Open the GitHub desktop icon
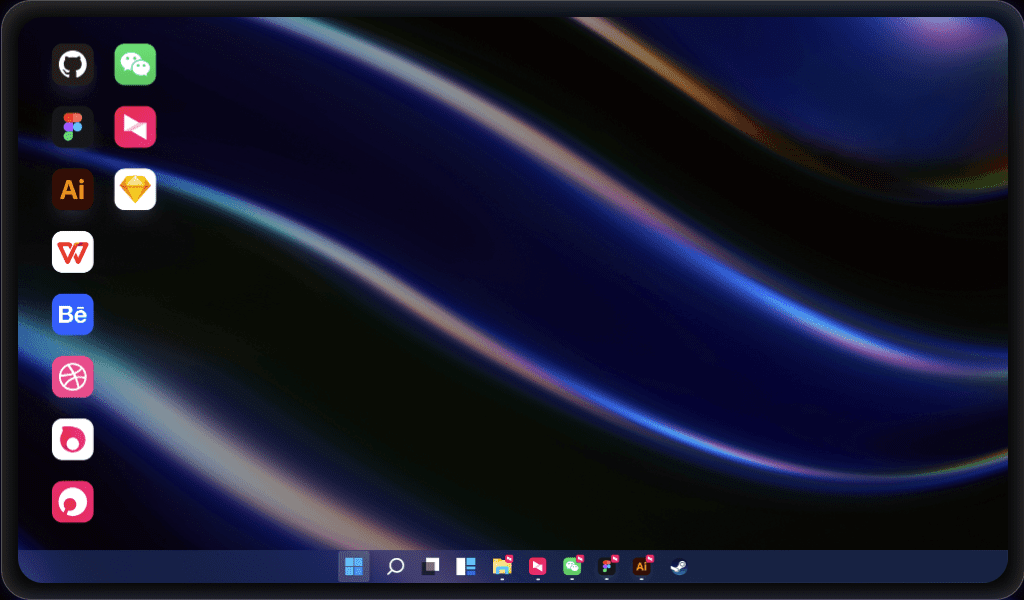This screenshot has height=600, width=1024. point(73,65)
